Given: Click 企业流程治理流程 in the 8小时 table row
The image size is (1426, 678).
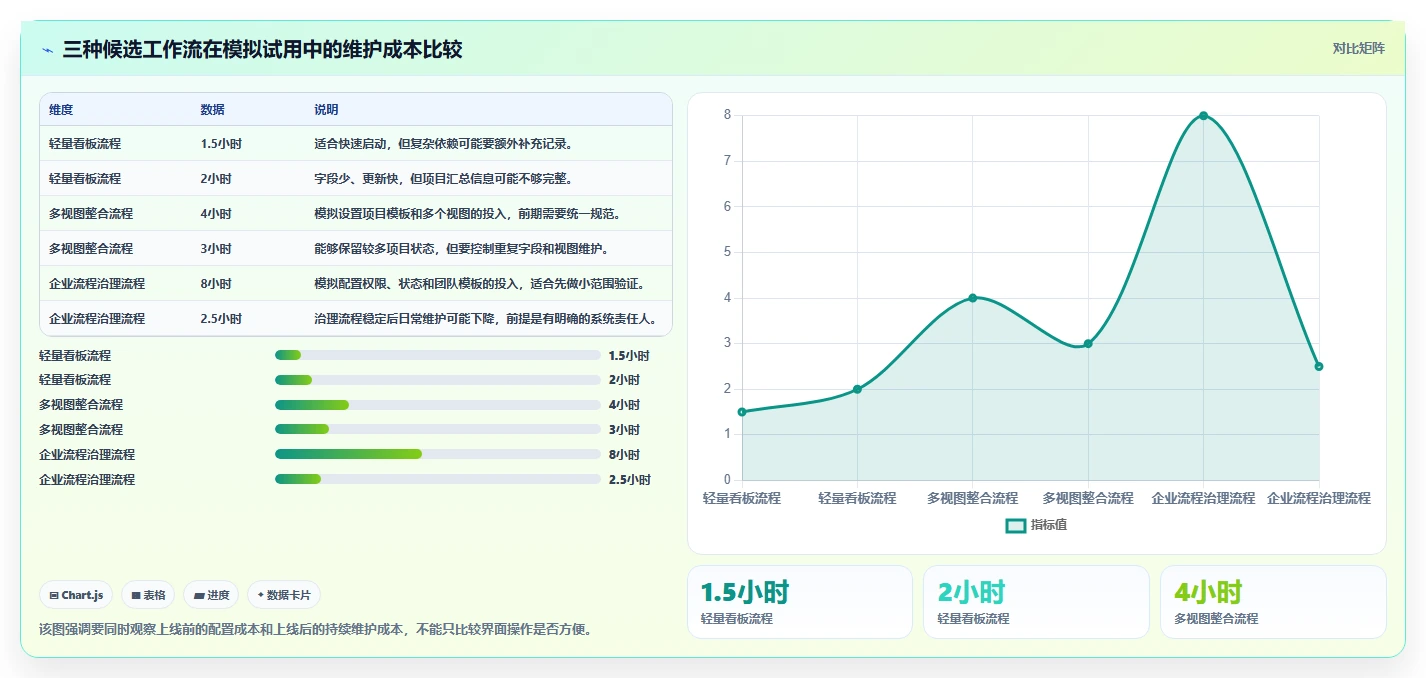Looking at the screenshot, I should pyautogui.click(x=97, y=284).
